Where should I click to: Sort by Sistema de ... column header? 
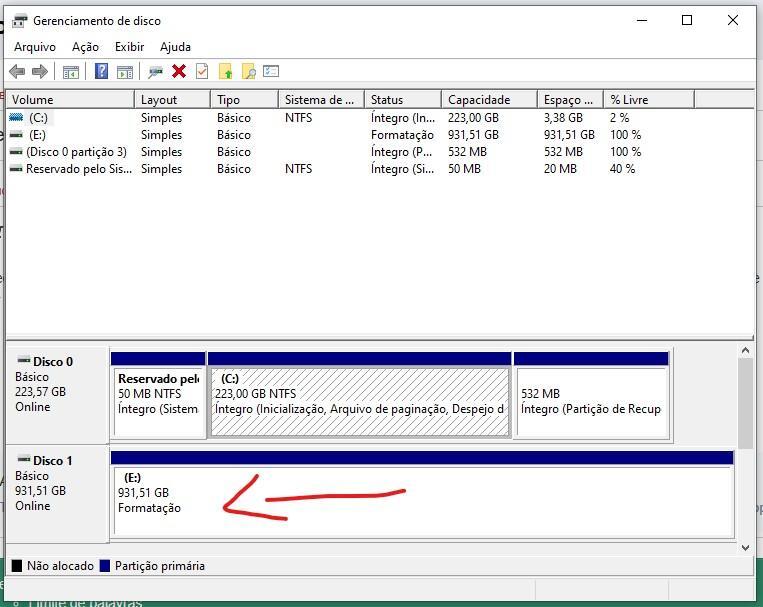321,99
